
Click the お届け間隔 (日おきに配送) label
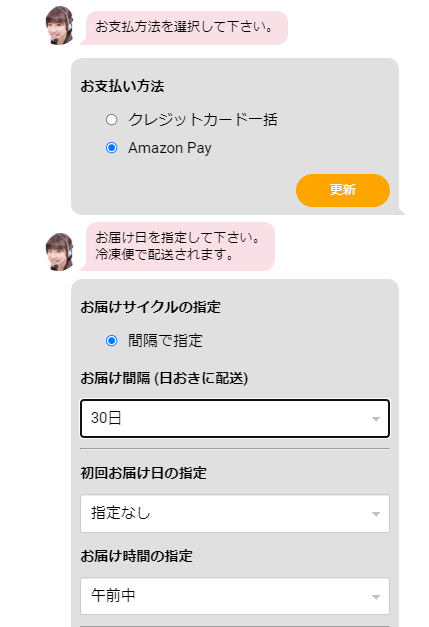[x=164, y=378]
